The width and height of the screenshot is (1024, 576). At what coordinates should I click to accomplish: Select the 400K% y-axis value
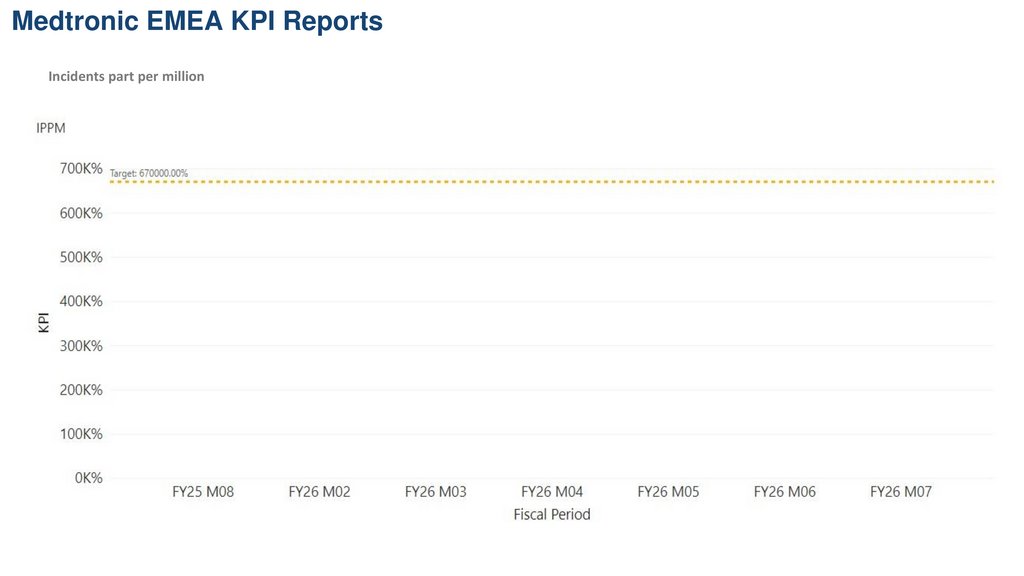pos(81,301)
